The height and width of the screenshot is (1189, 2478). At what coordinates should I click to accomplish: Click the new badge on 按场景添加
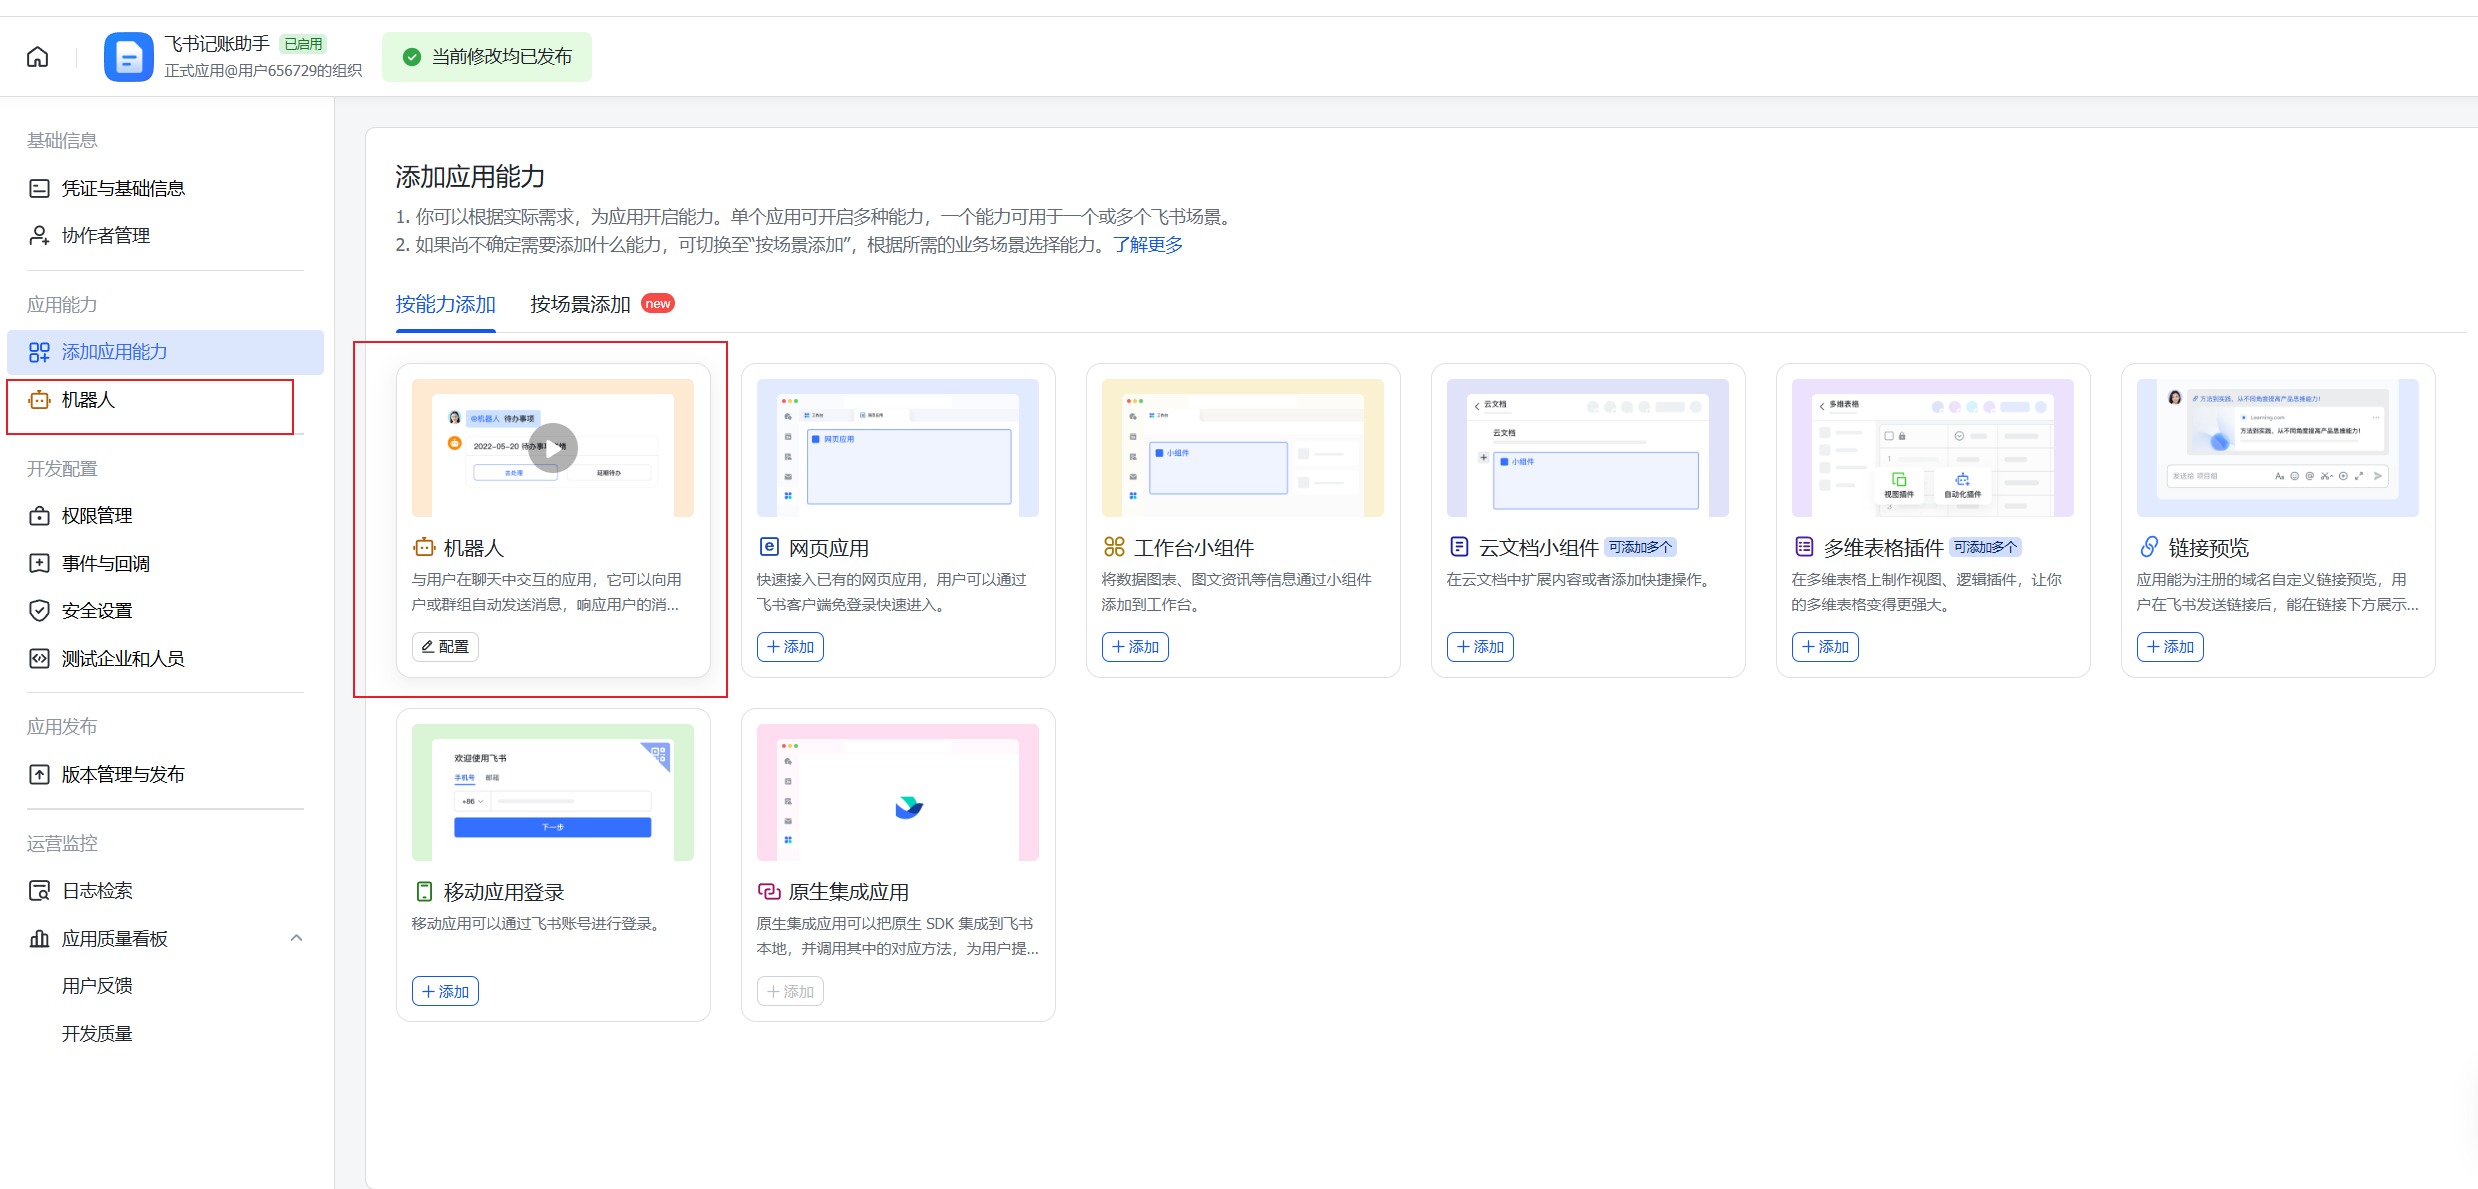pyautogui.click(x=658, y=304)
